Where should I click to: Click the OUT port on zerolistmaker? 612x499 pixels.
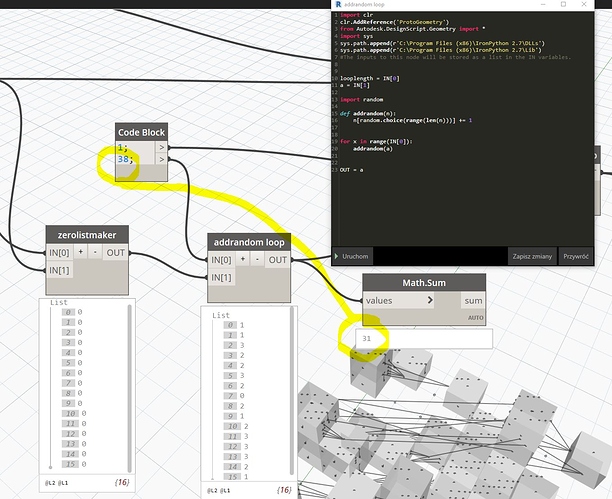pyautogui.click(x=116, y=253)
